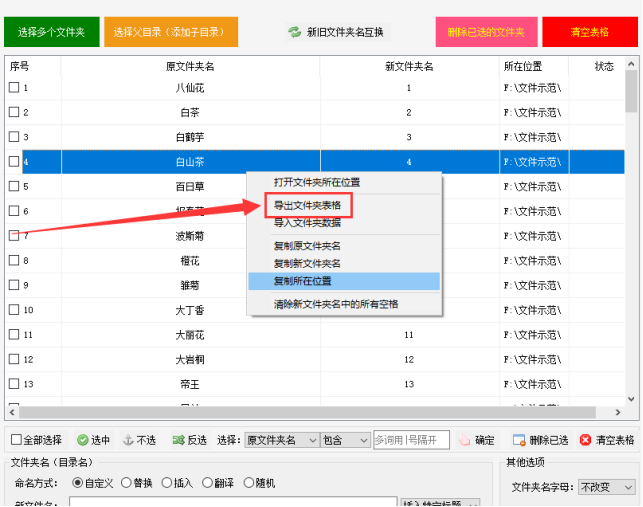Choose 打开文件夹所在位置 in context menu
Viewport: 643px width, 507px height.
click(317, 183)
